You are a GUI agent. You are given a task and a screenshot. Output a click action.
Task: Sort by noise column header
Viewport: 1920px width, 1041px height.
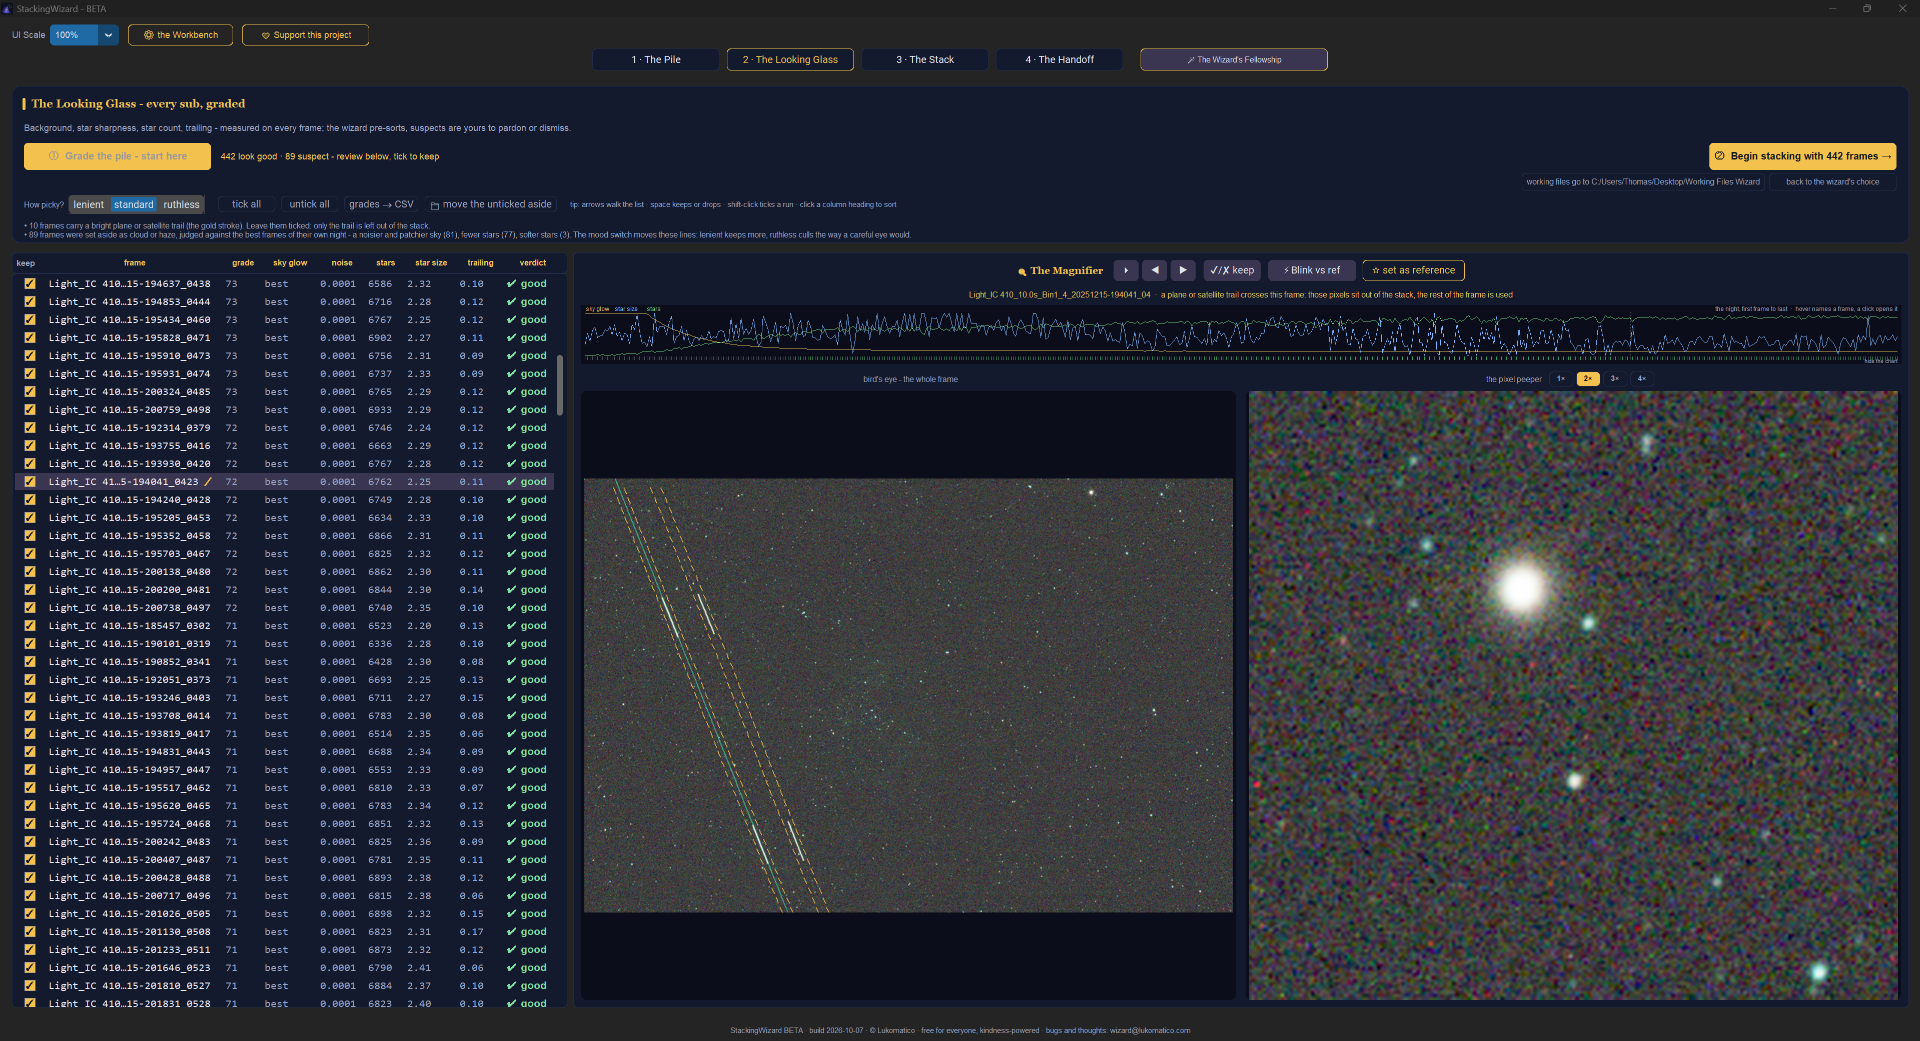coord(342,263)
